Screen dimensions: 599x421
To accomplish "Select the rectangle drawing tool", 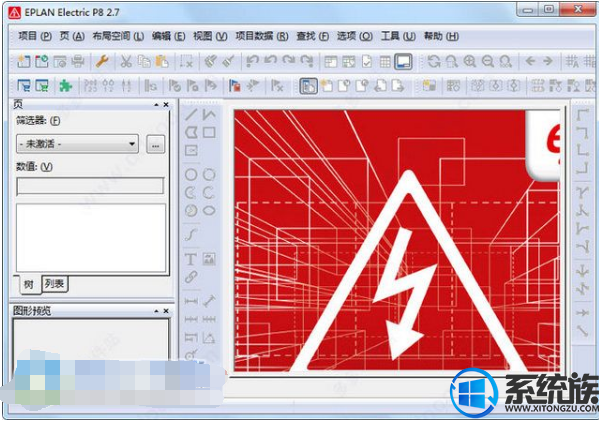I will coord(209,132).
